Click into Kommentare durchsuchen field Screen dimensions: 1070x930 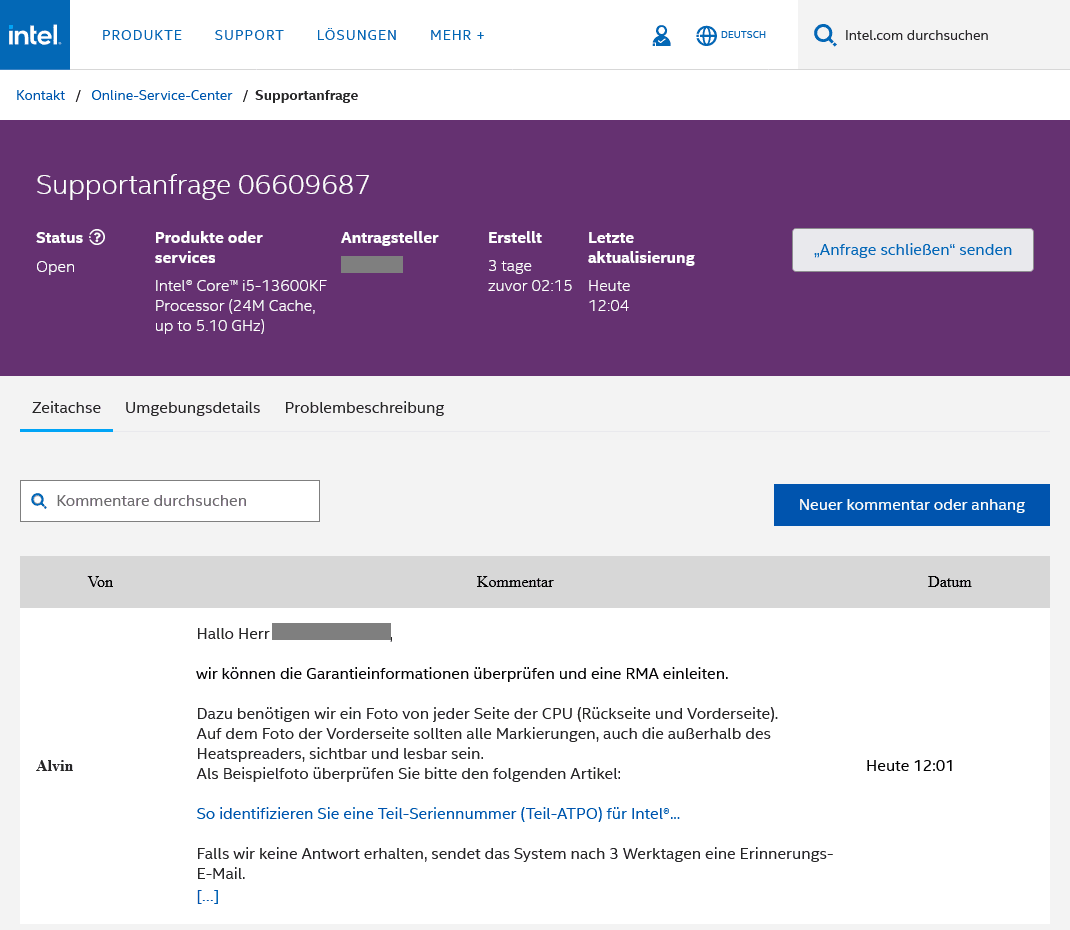tap(170, 501)
